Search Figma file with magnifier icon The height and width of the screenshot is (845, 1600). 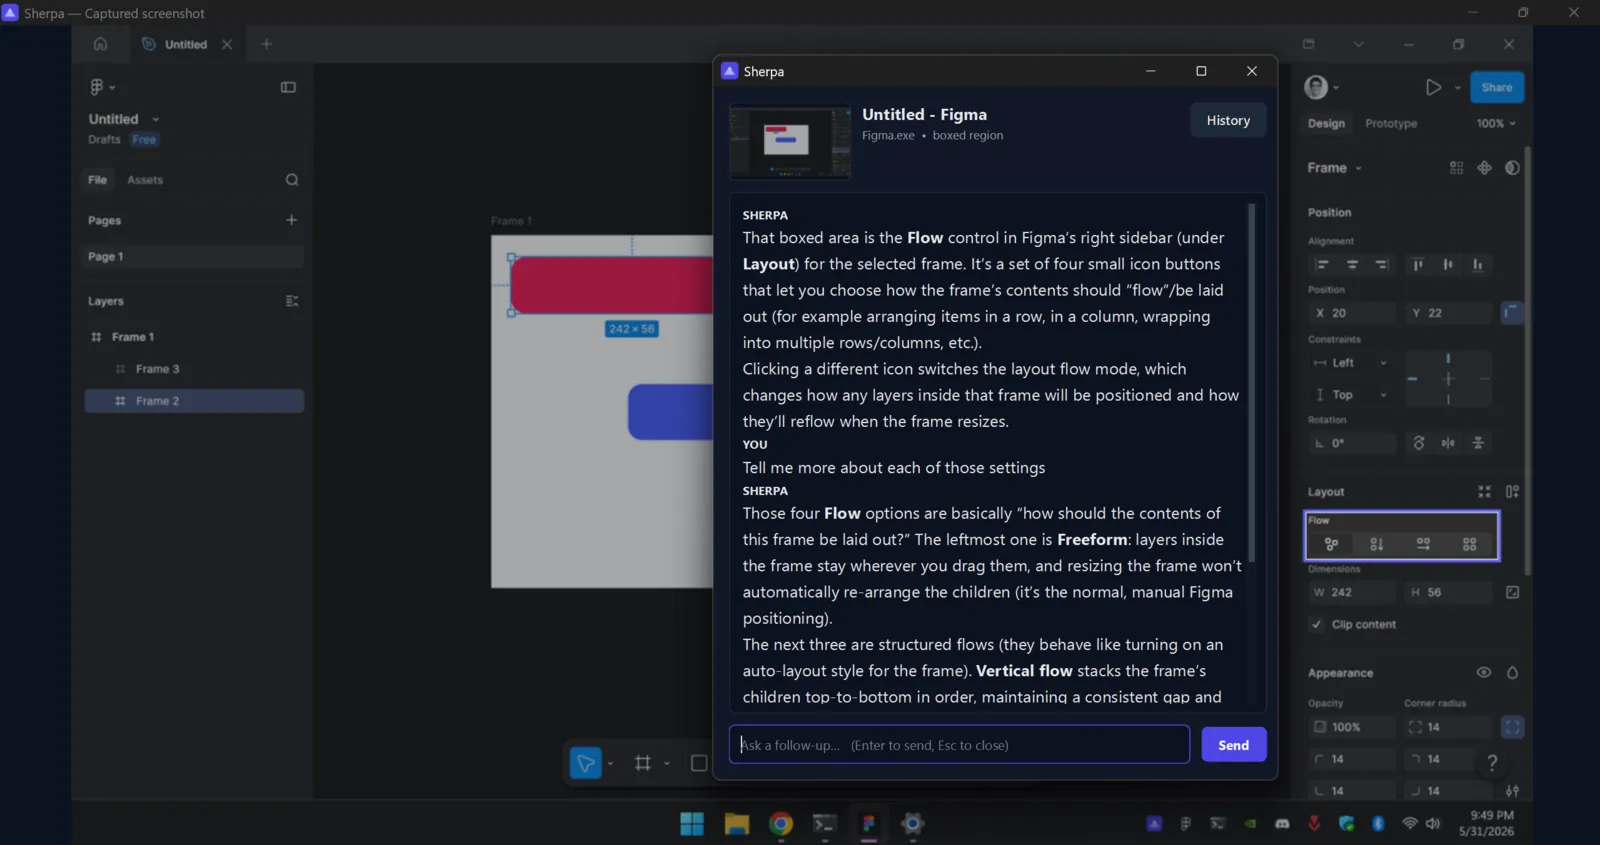(292, 180)
